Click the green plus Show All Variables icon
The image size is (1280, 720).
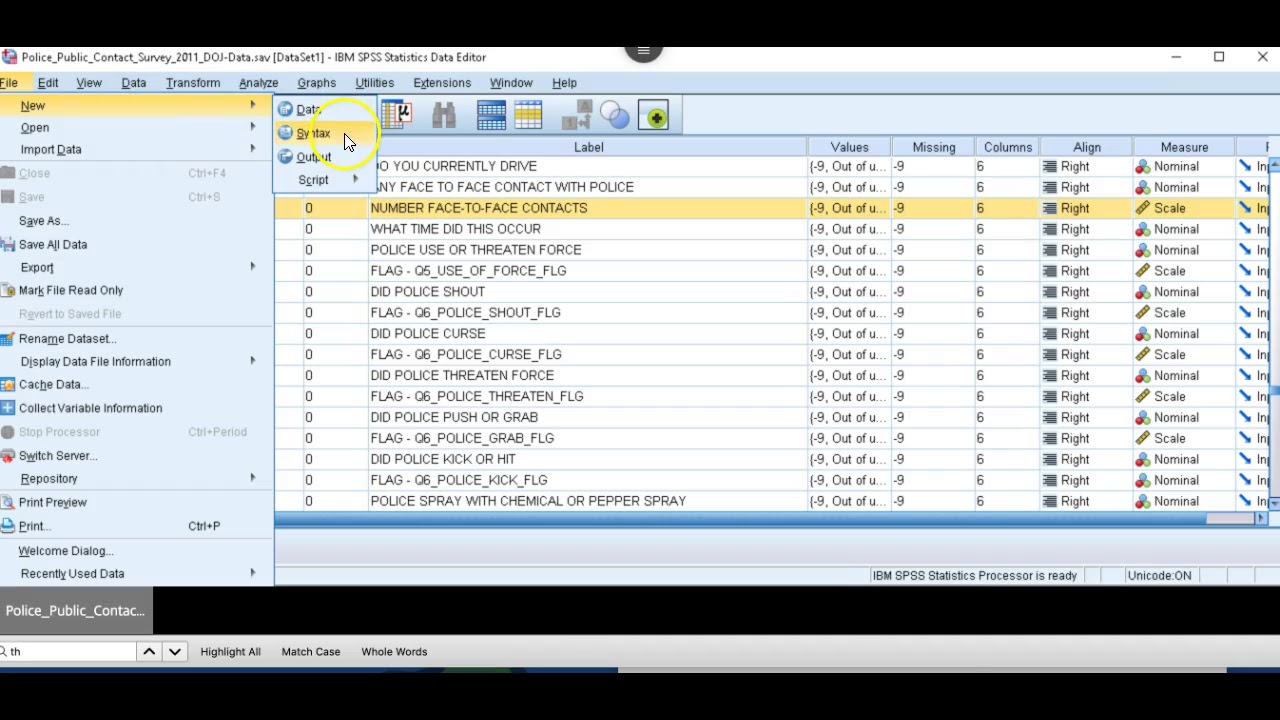[656, 117]
